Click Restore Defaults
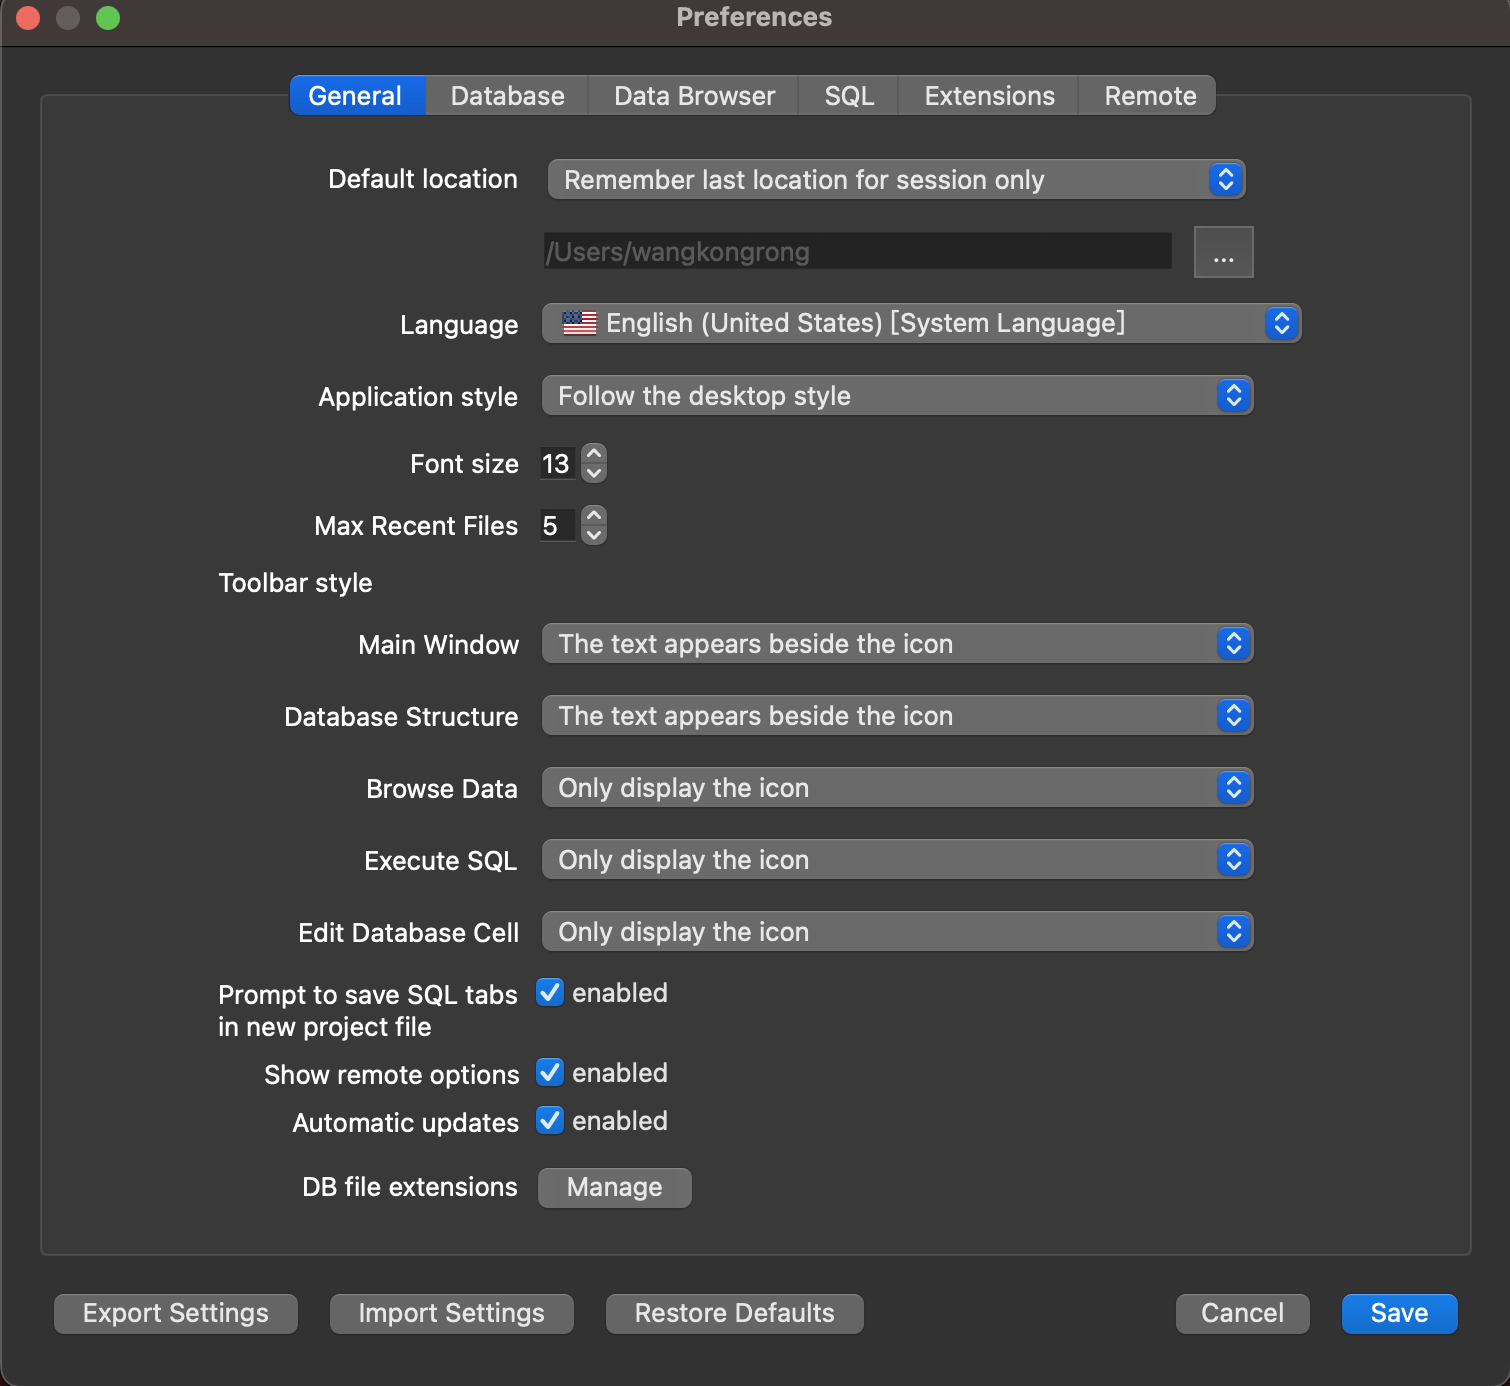The width and height of the screenshot is (1510, 1386). 733,1313
